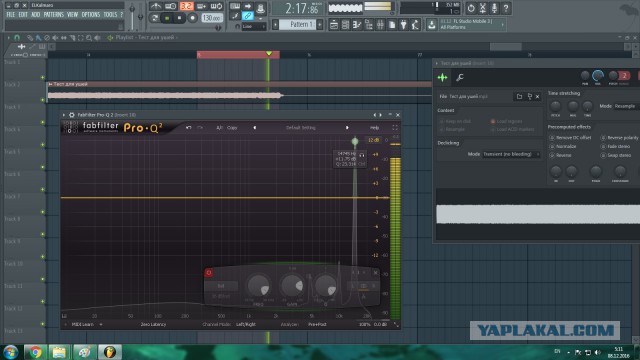Select the playlist mute tool
This screenshot has width=640, height=360.
point(55,38)
